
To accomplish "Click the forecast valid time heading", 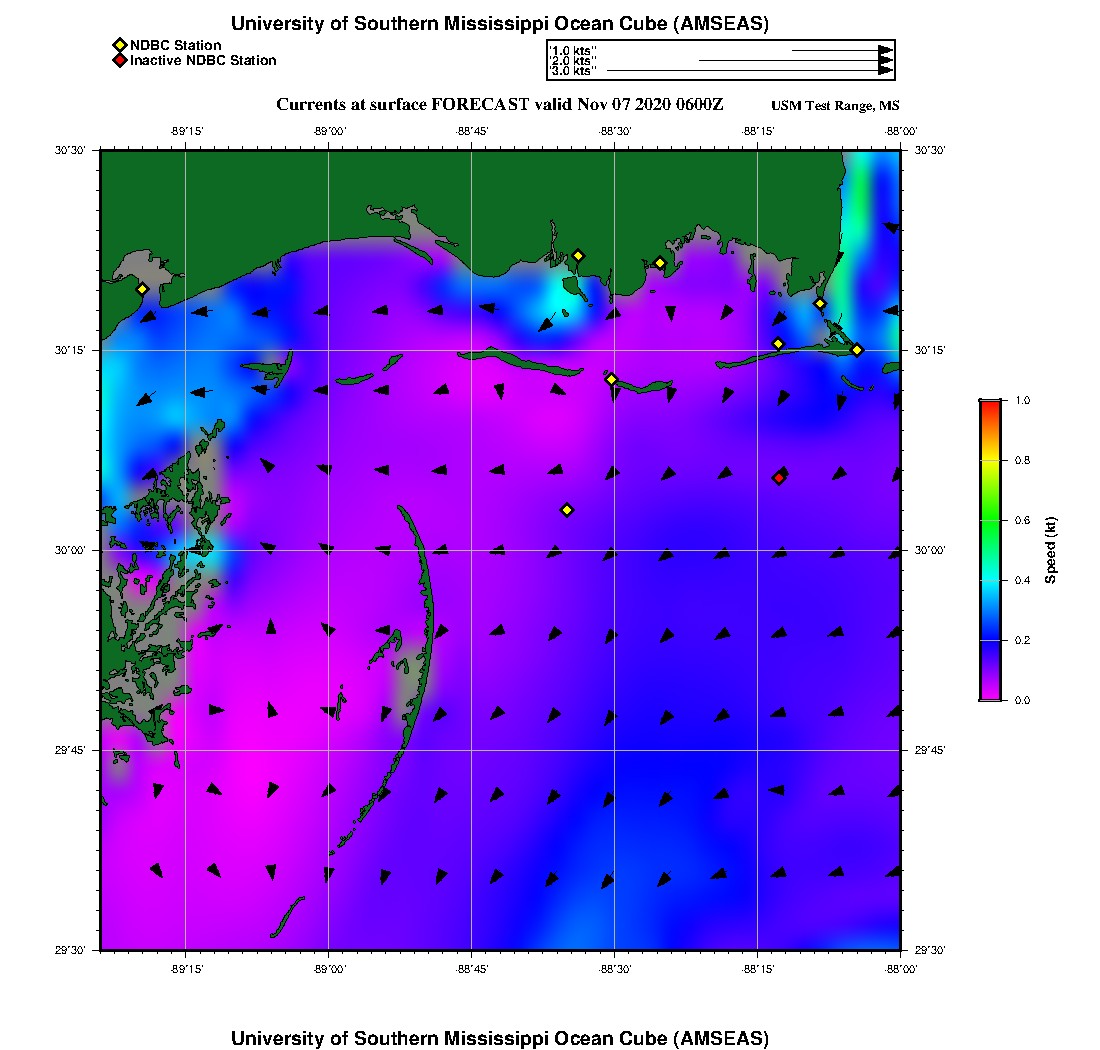I will 499,105.
